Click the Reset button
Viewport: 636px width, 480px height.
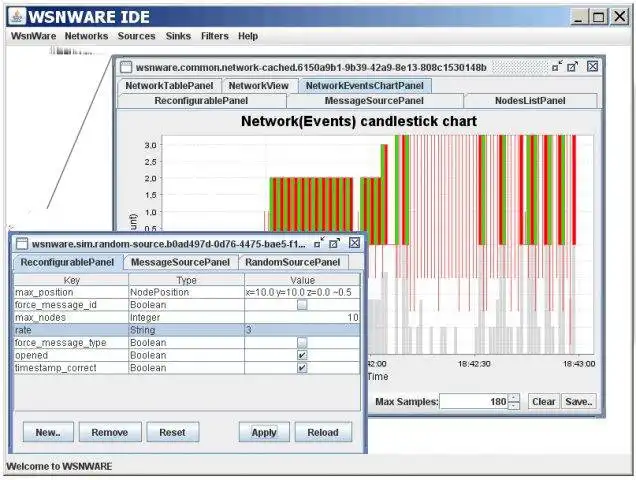click(172, 432)
